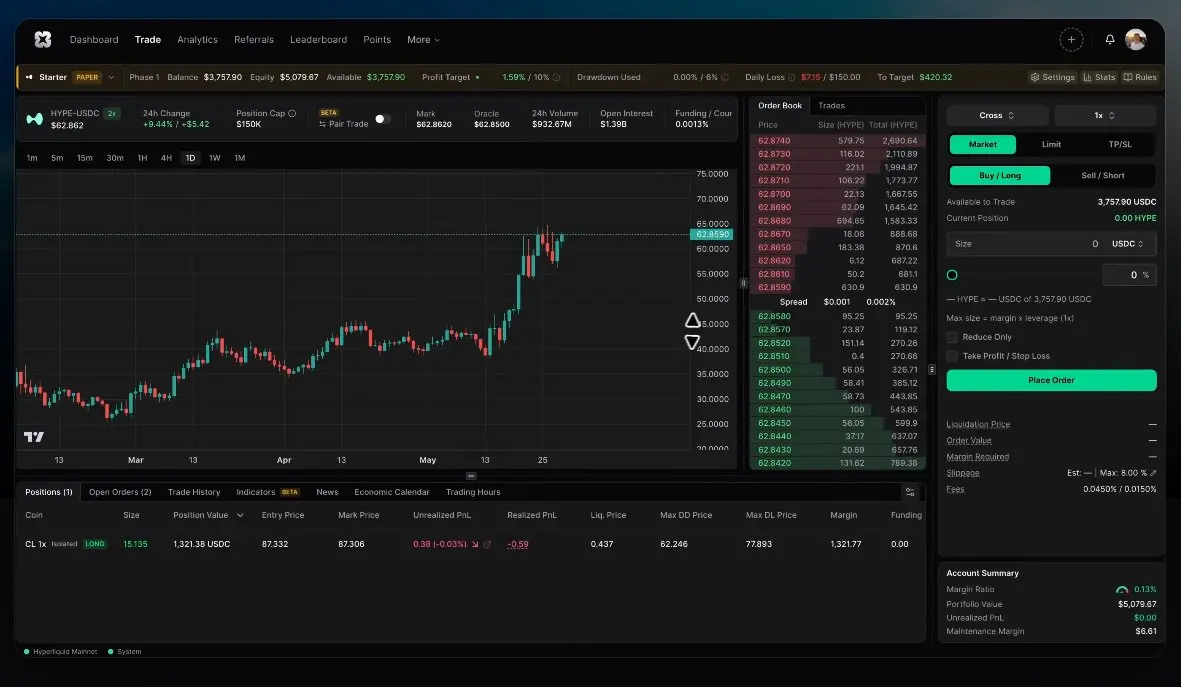Select the Sell / Short button
Image resolution: width=1181 pixels, height=687 pixels.
1103,176
